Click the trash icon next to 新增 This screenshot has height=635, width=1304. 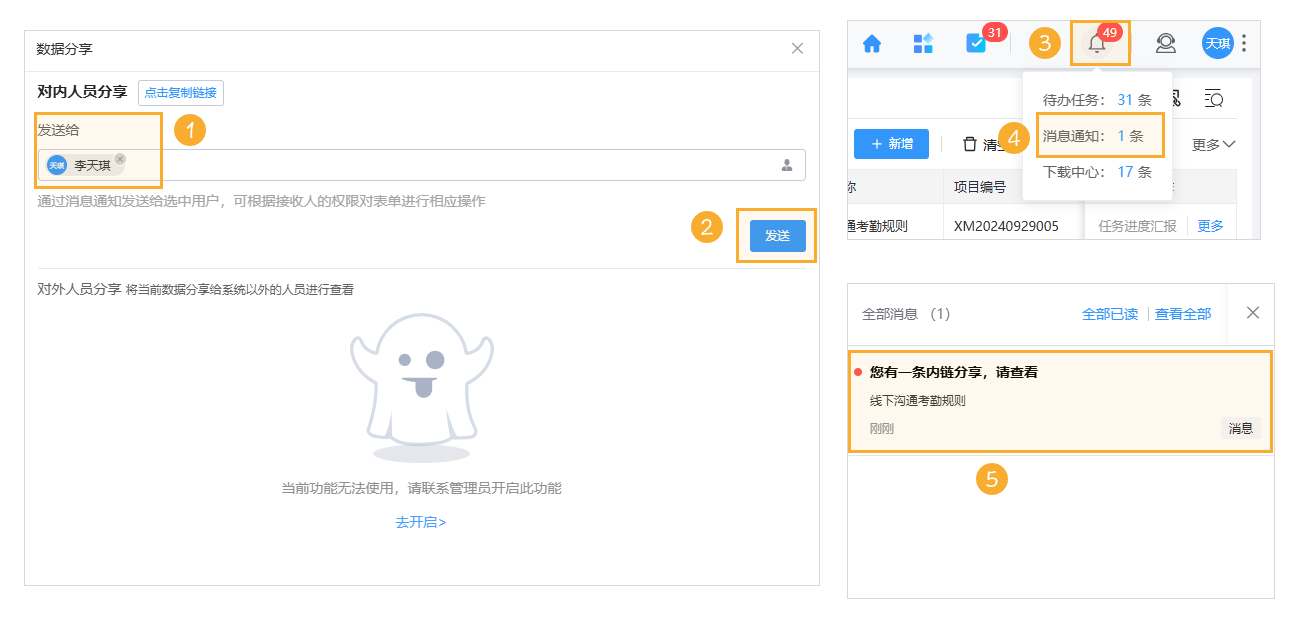click(x=970, y=144)
